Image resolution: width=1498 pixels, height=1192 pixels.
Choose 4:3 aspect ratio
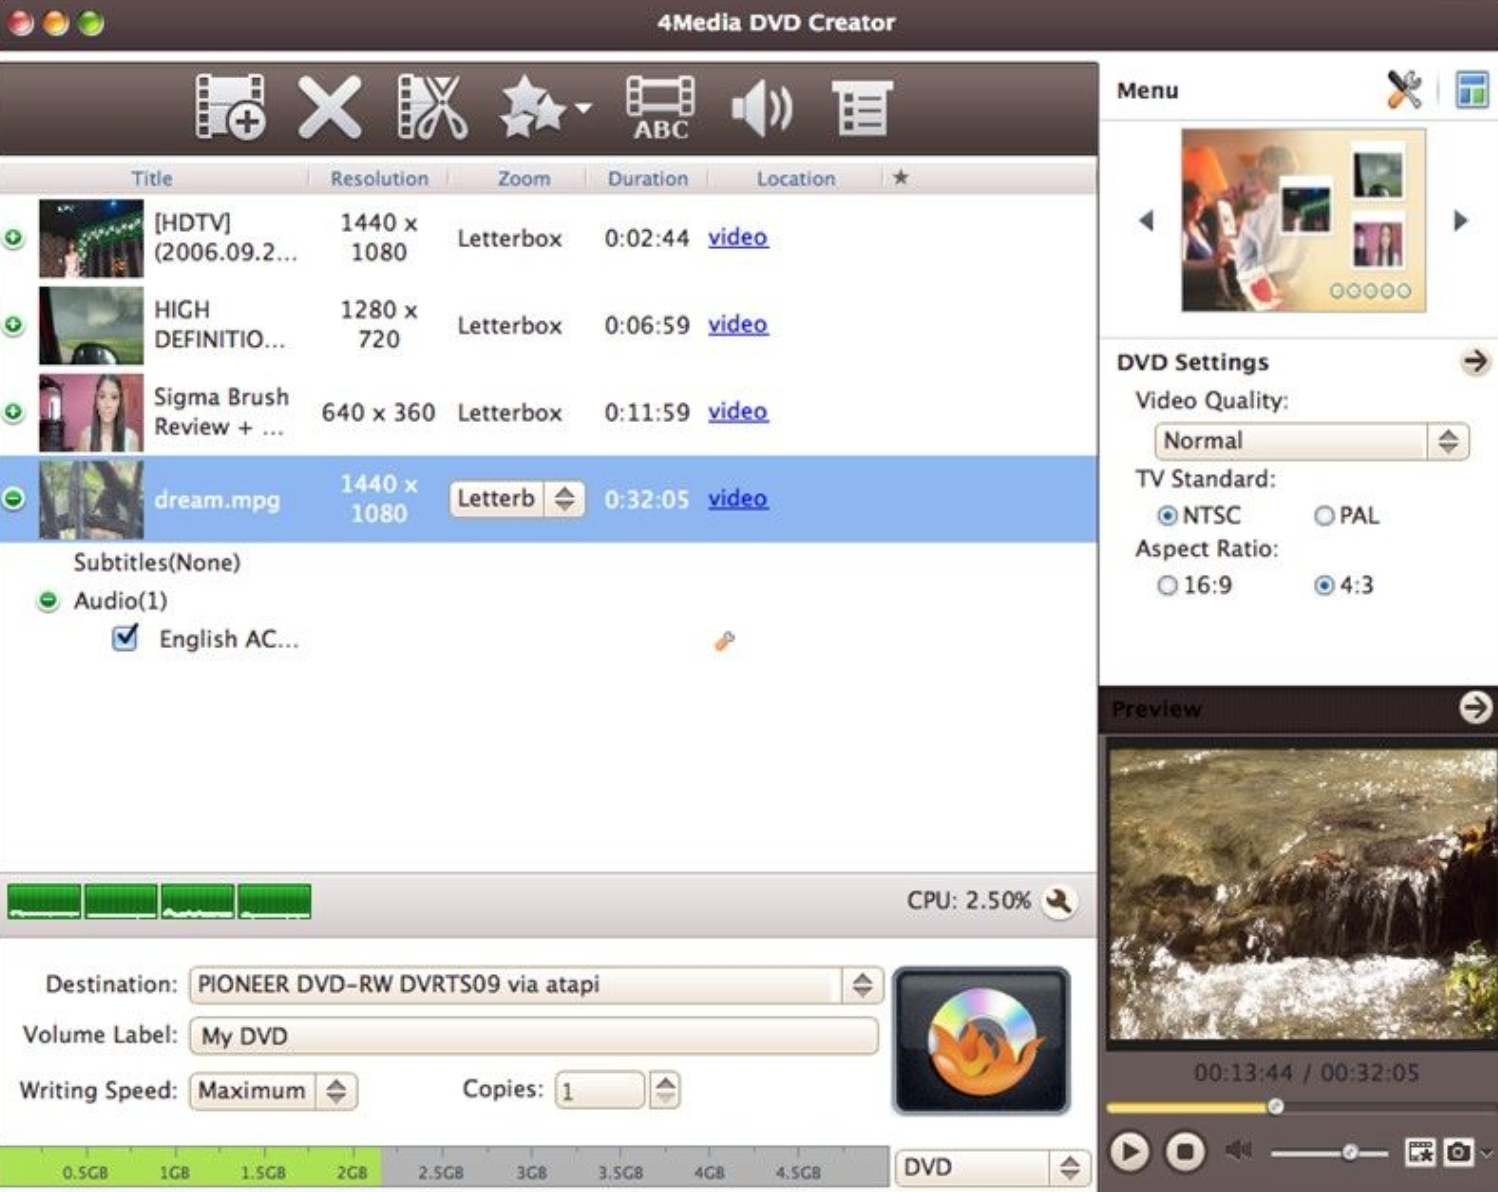point(1324,585)
